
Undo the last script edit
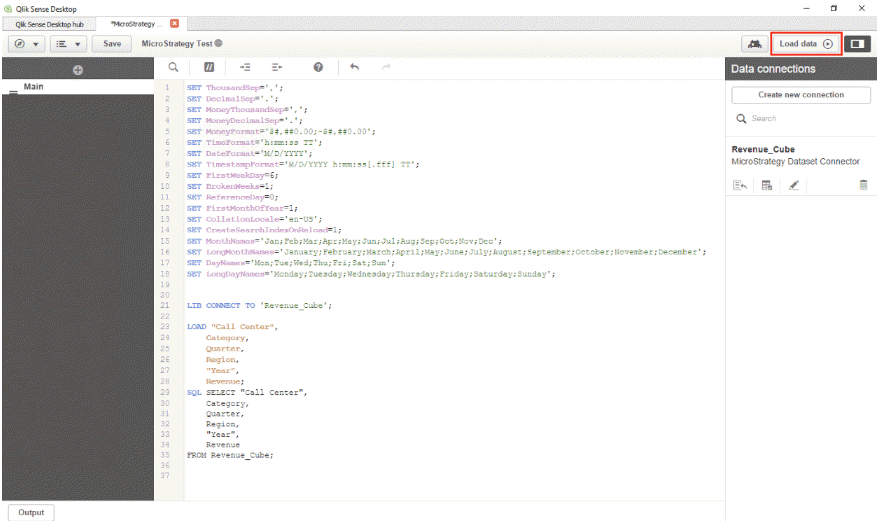coord(354,67)
